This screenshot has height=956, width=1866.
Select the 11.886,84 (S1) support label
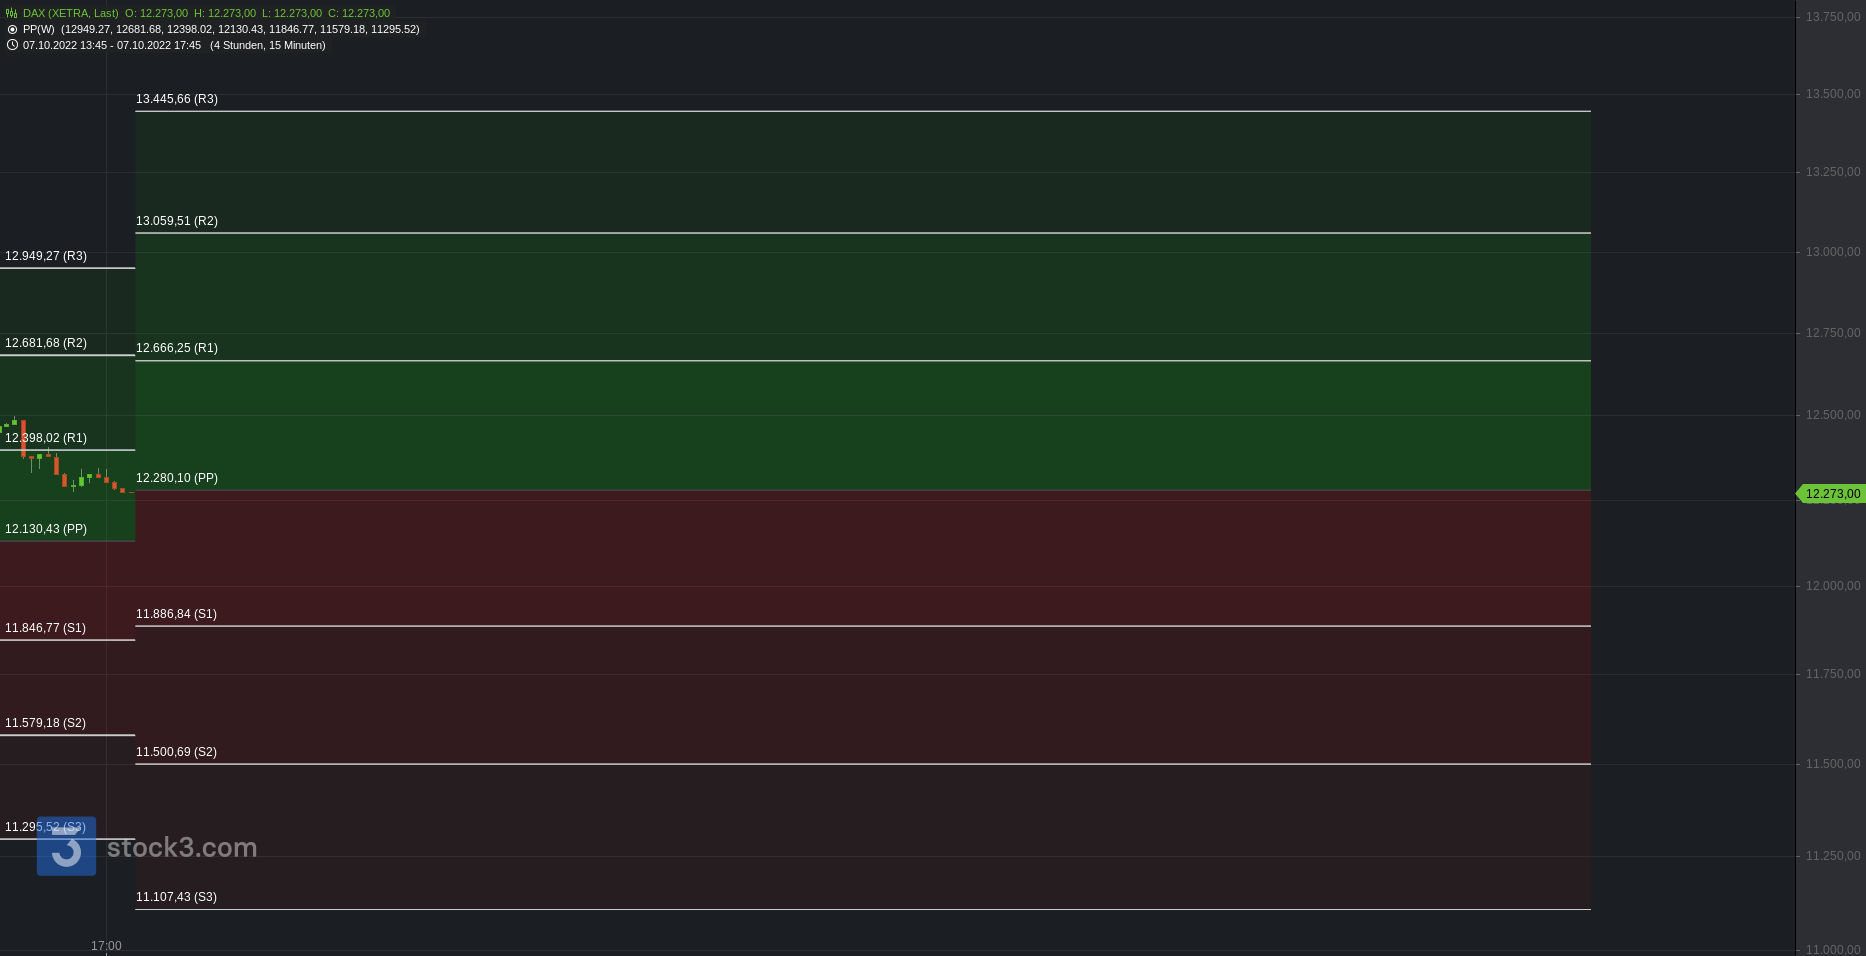[x=176, y=614]
